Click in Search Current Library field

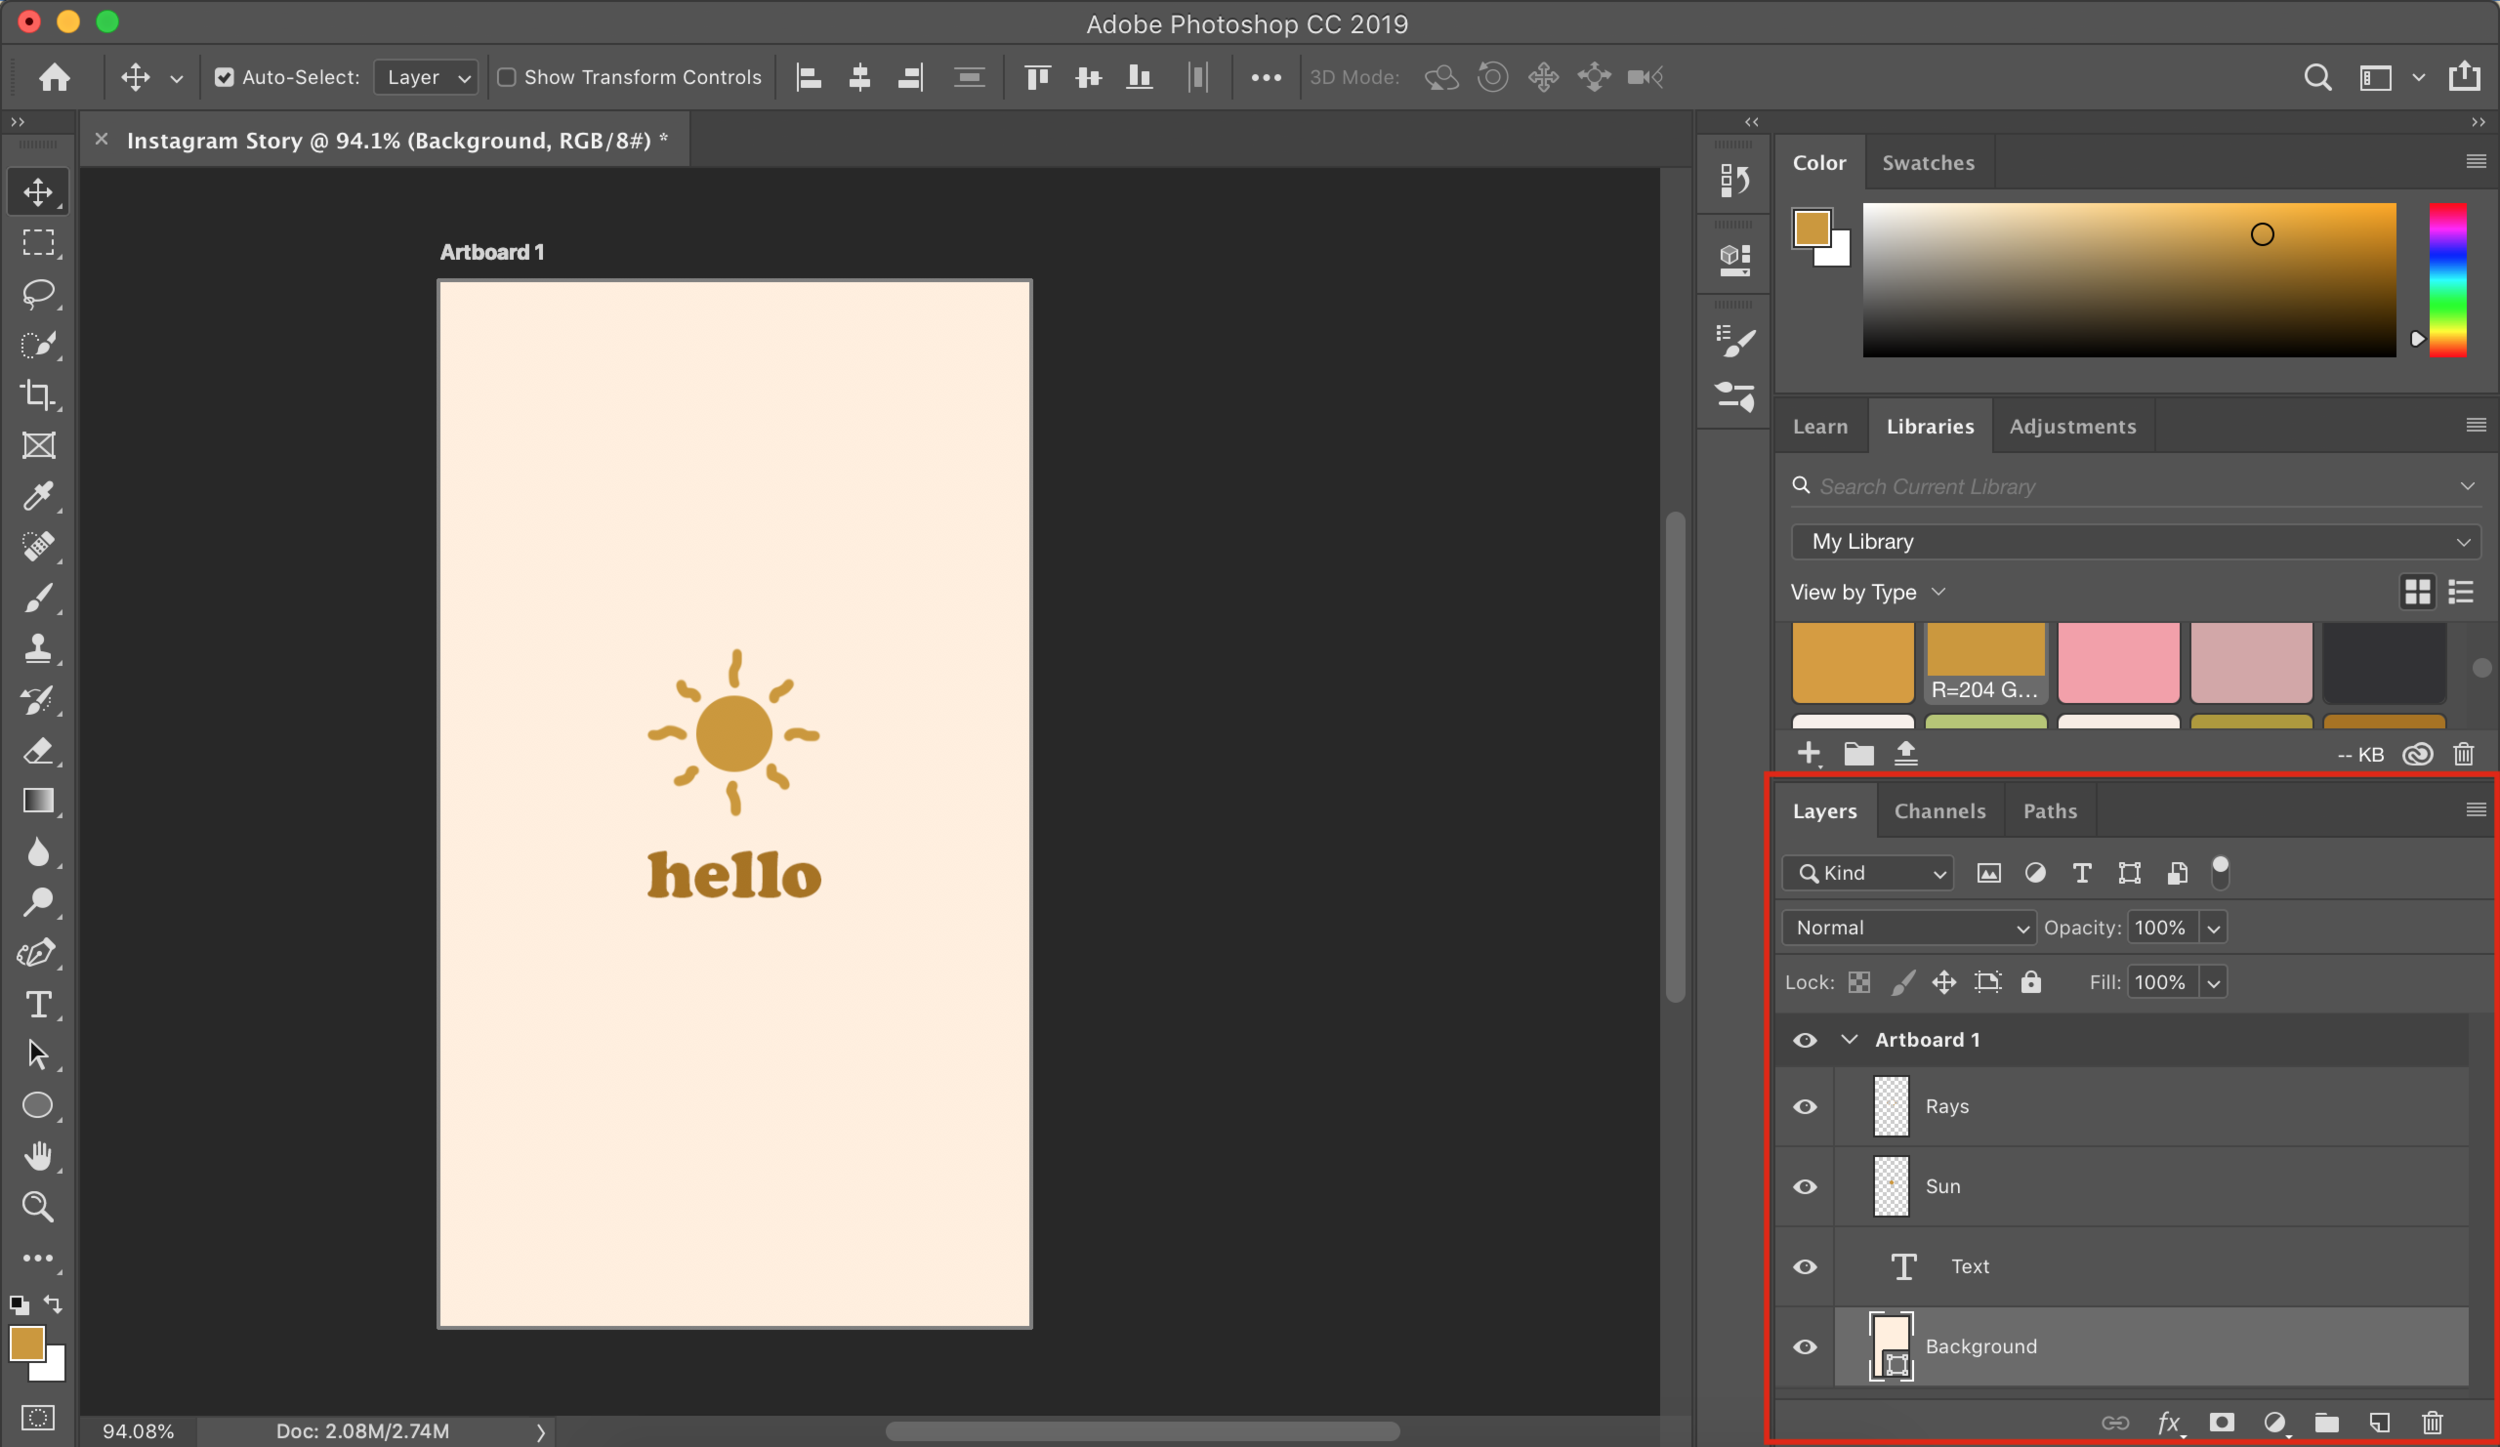tap(2135, 486)
